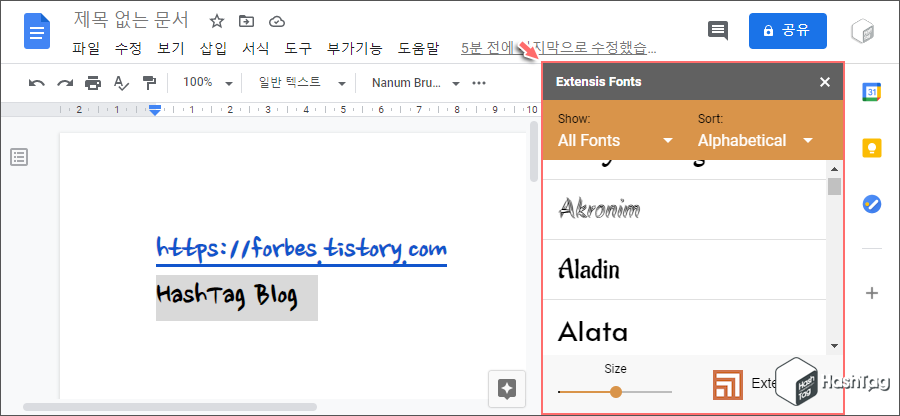Click the font list scrollbar thumb
The image size is (900, 416).
coord(835,186)
